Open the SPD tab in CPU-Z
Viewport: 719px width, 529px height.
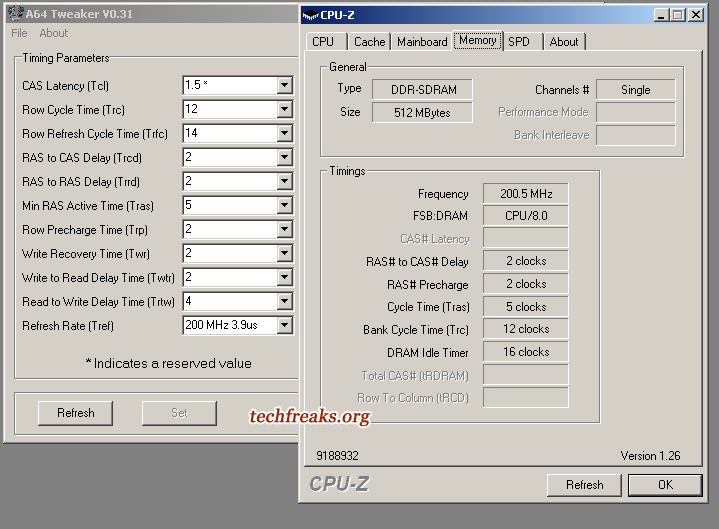pyautogui.click(x=524, y=42)
